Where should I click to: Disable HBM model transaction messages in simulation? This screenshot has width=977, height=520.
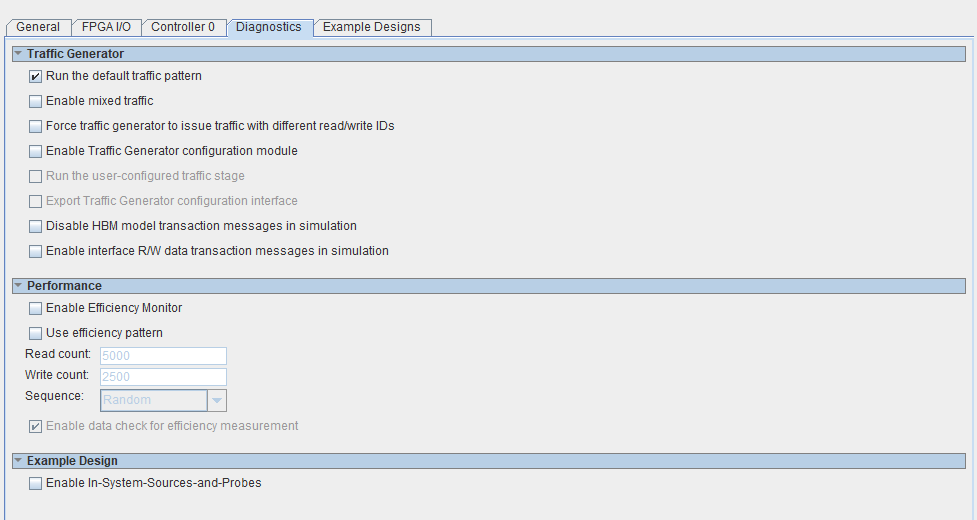tap(36, 226)
